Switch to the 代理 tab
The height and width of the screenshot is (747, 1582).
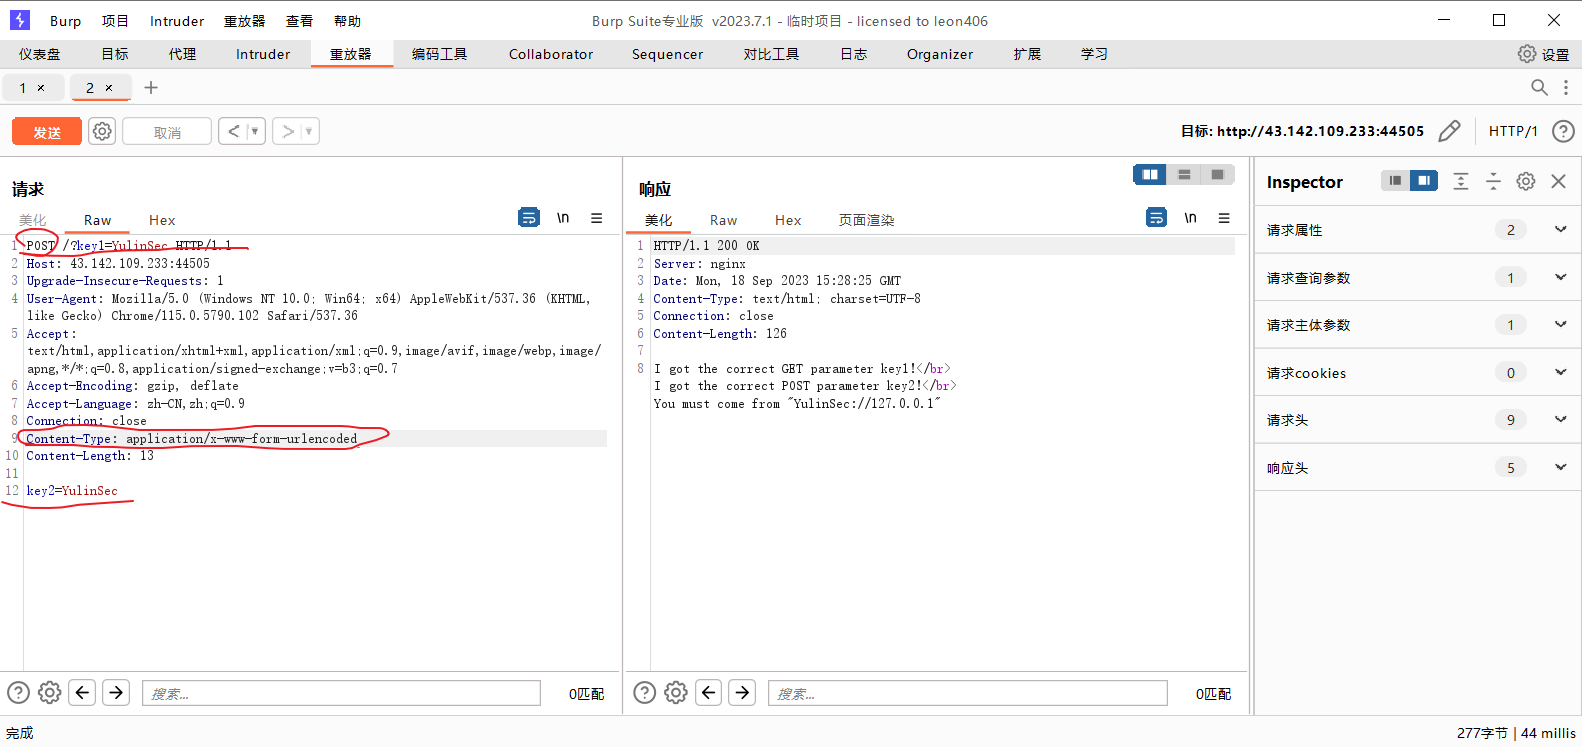182,54
